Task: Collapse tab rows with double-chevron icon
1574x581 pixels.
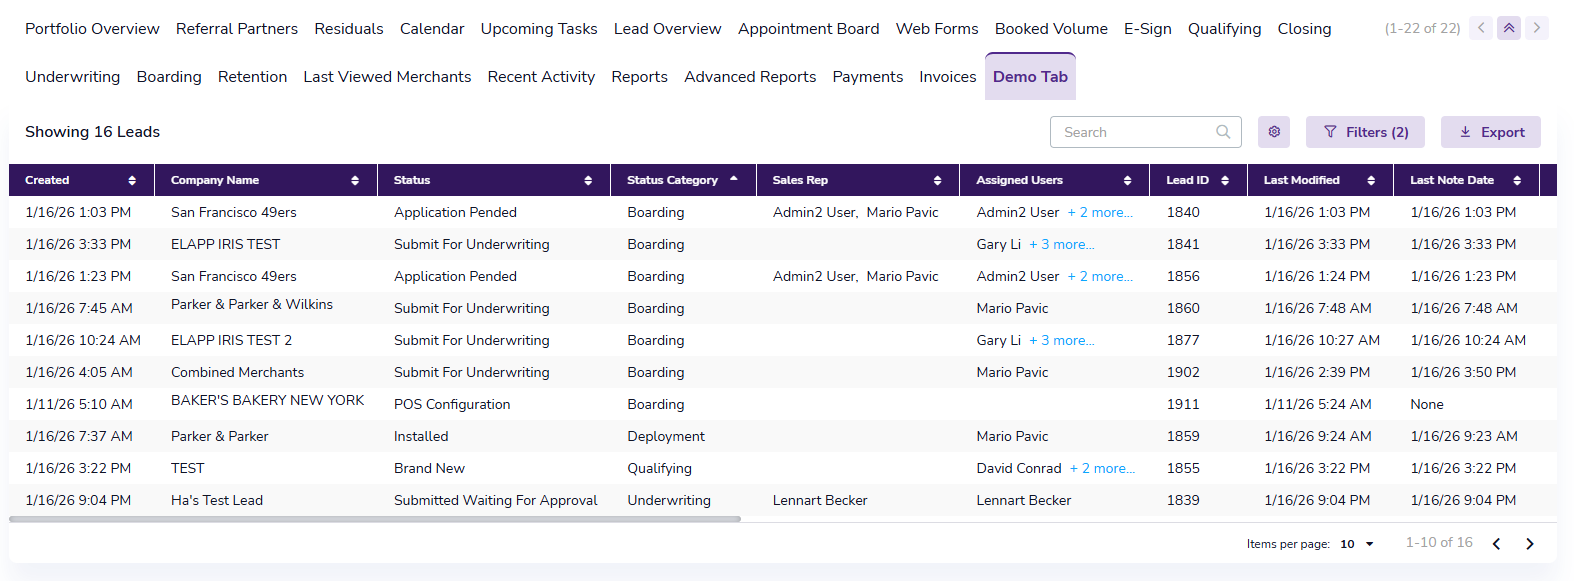Action: [1509, 28]
